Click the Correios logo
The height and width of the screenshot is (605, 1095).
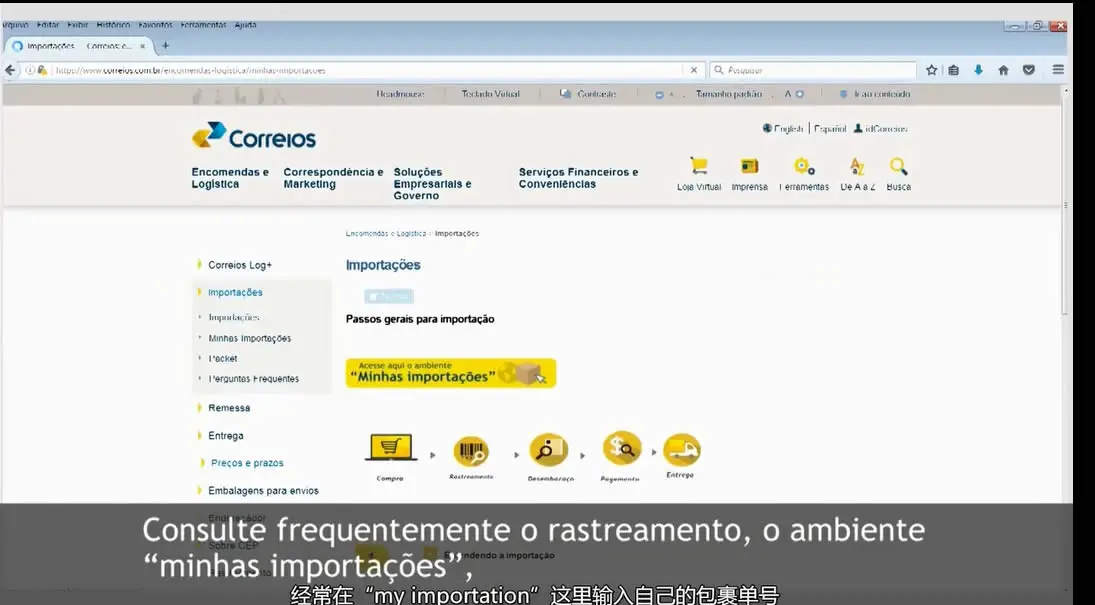254,136
